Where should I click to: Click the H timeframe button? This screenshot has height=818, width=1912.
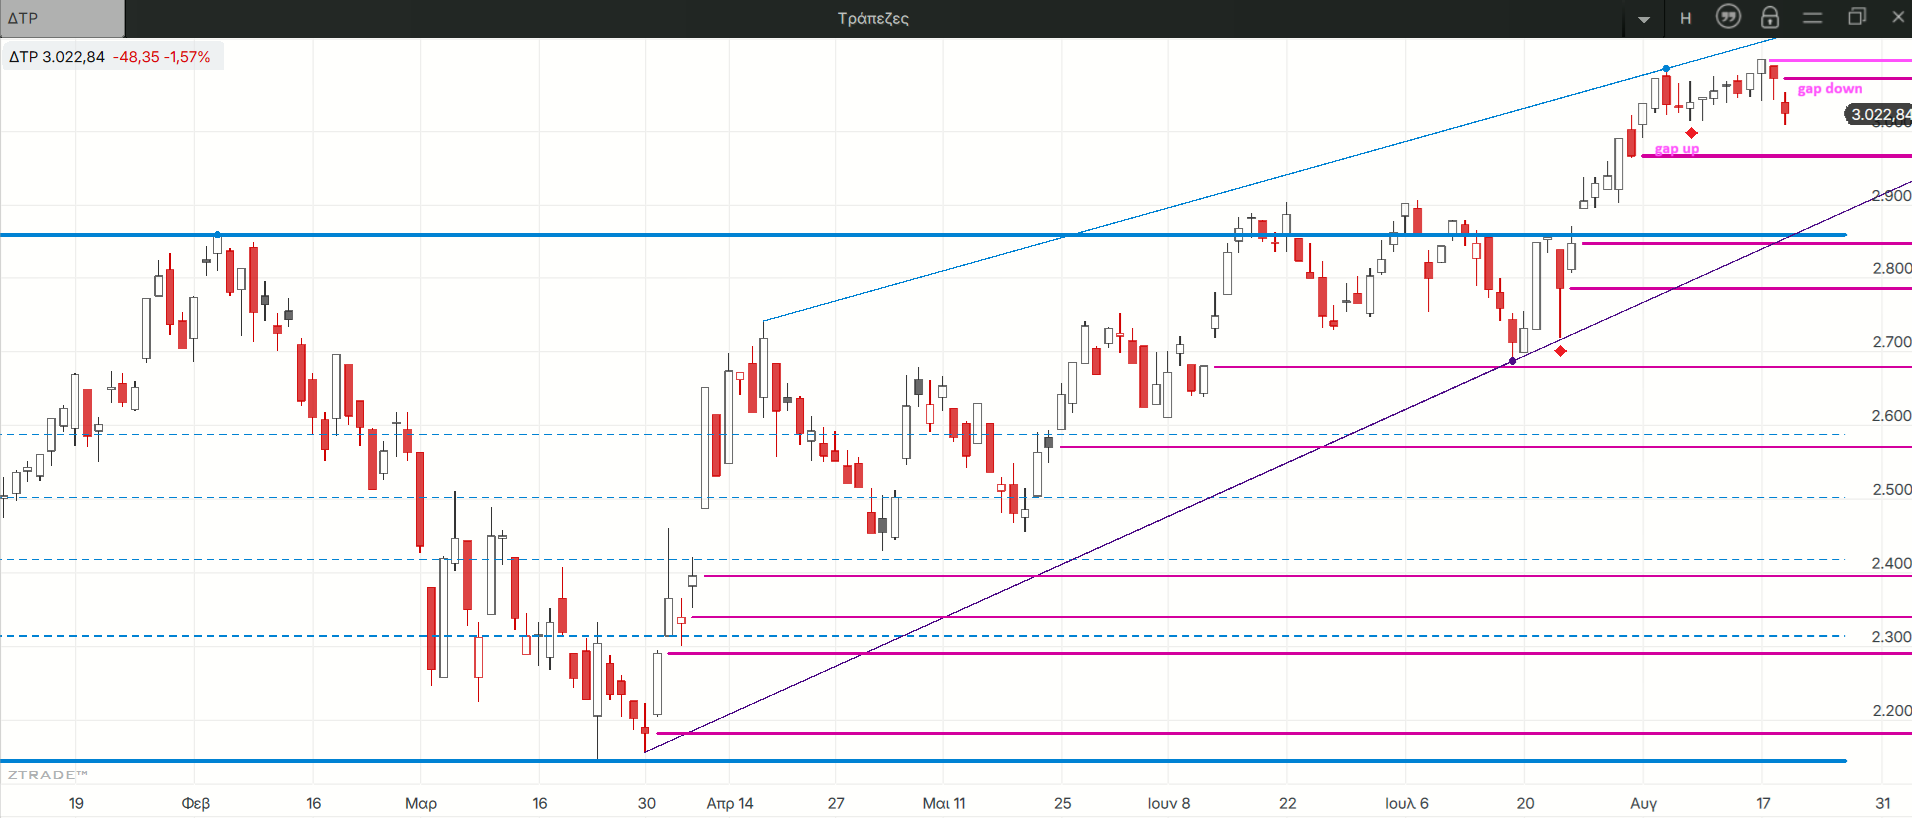(x=1686, y=18)
